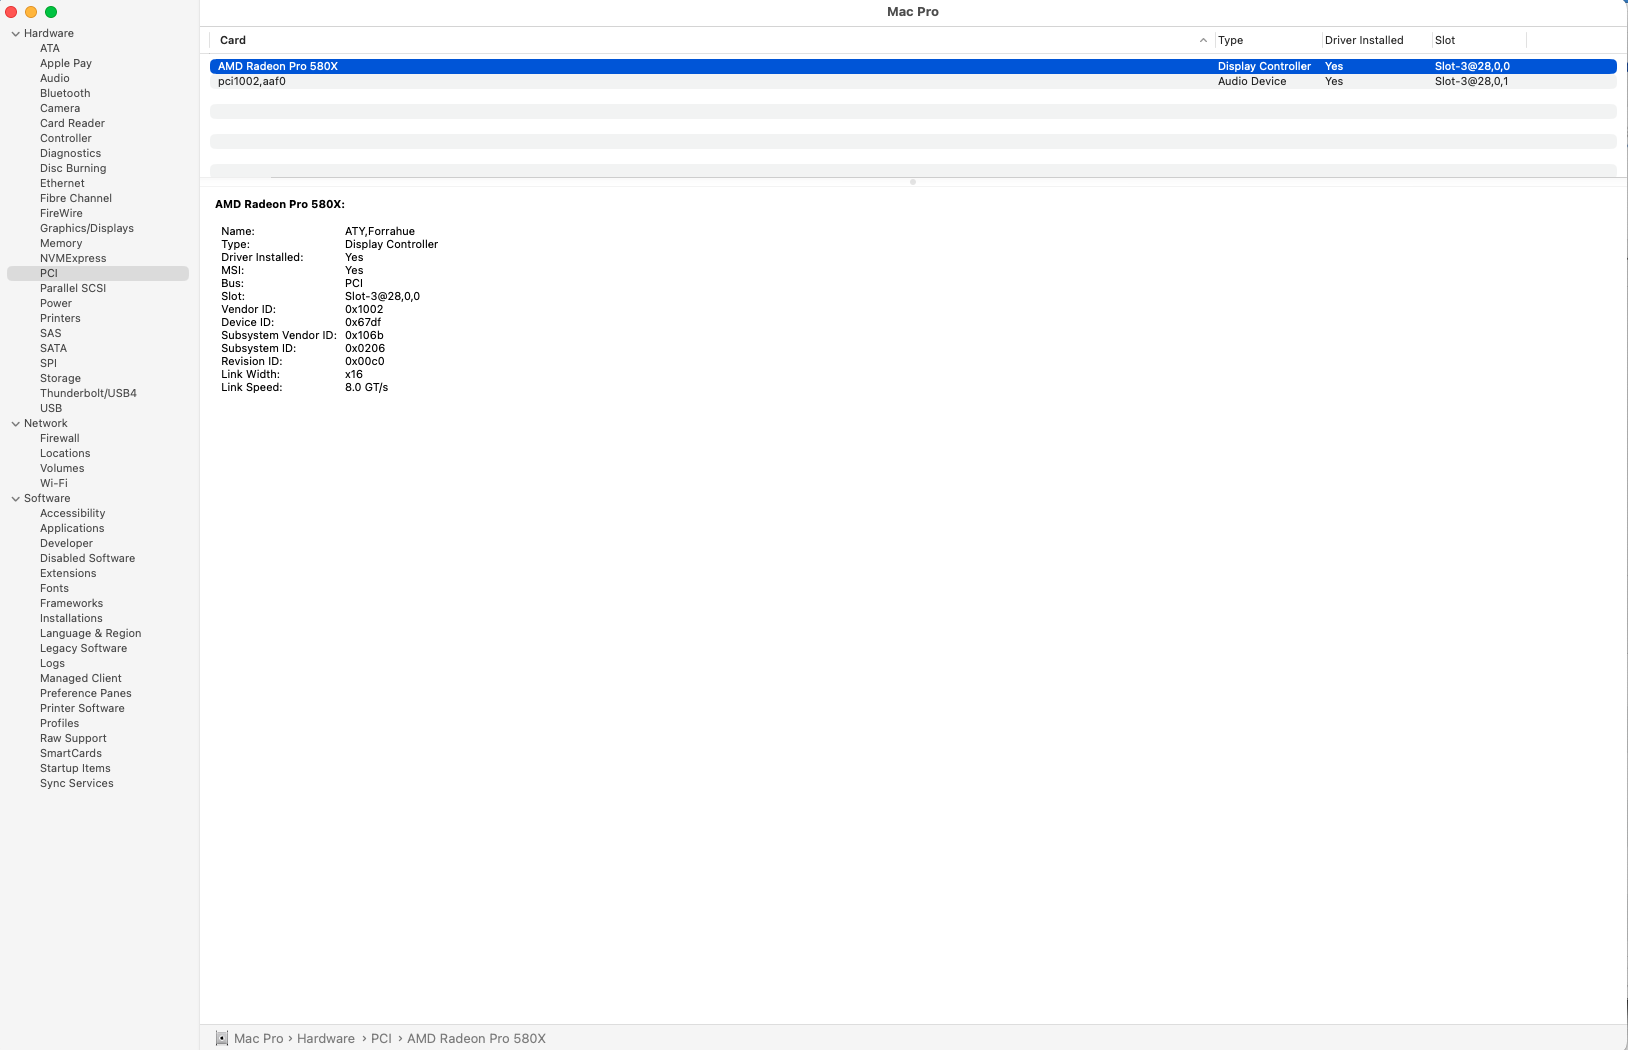Screen dimensions: 1628x1050
Task: Select Sync Services in the sidebar
Action: (77, 784)
